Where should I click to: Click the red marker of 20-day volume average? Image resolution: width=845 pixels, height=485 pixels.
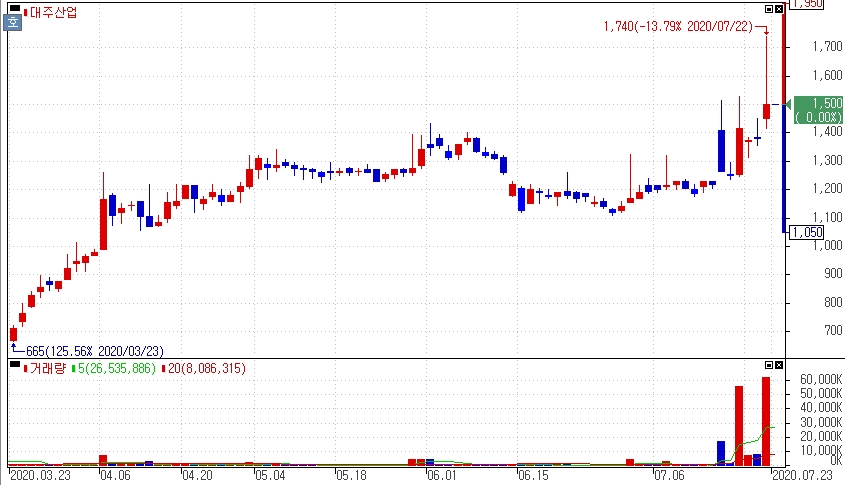coord(163,369)
